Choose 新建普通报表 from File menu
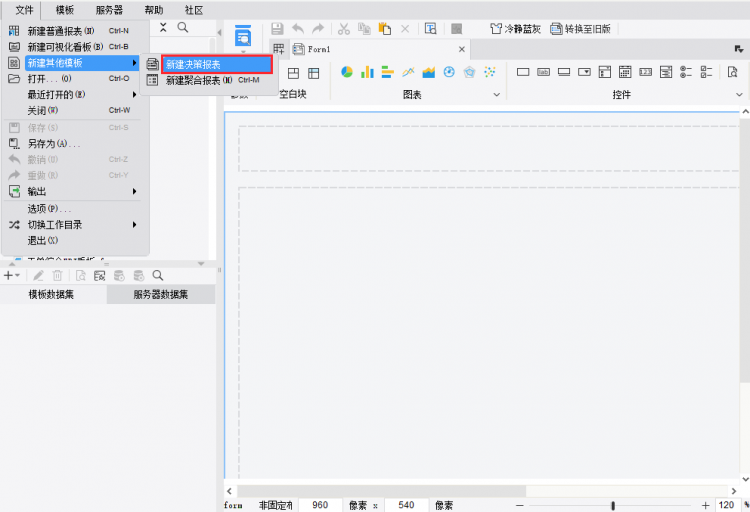The height and width of the screenshot is (512, 750). 72,31
